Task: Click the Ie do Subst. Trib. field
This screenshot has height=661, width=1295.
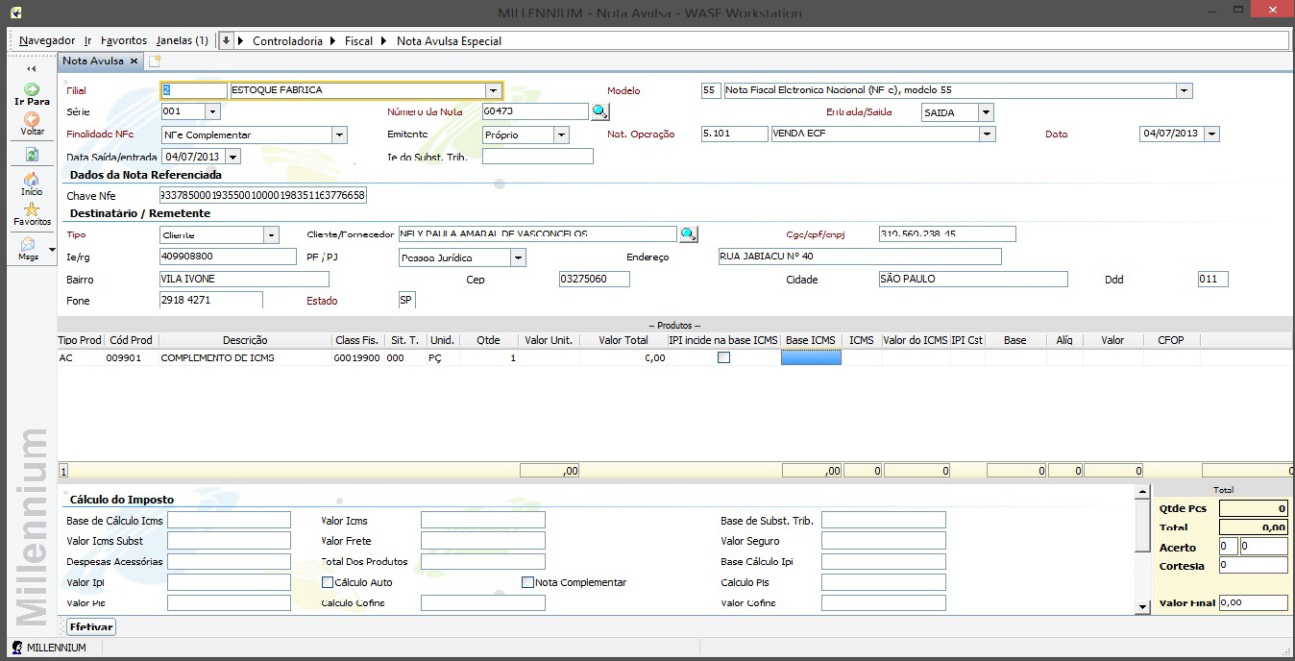Action: (538, 156)
